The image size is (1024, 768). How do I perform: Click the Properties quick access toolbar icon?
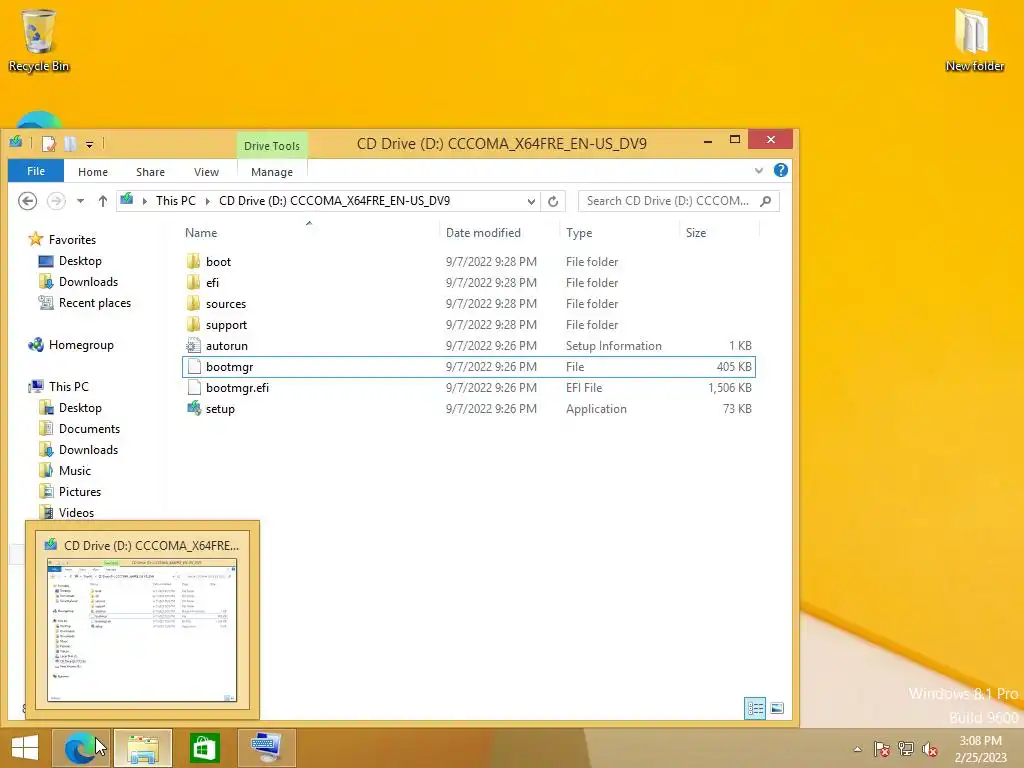48,143
